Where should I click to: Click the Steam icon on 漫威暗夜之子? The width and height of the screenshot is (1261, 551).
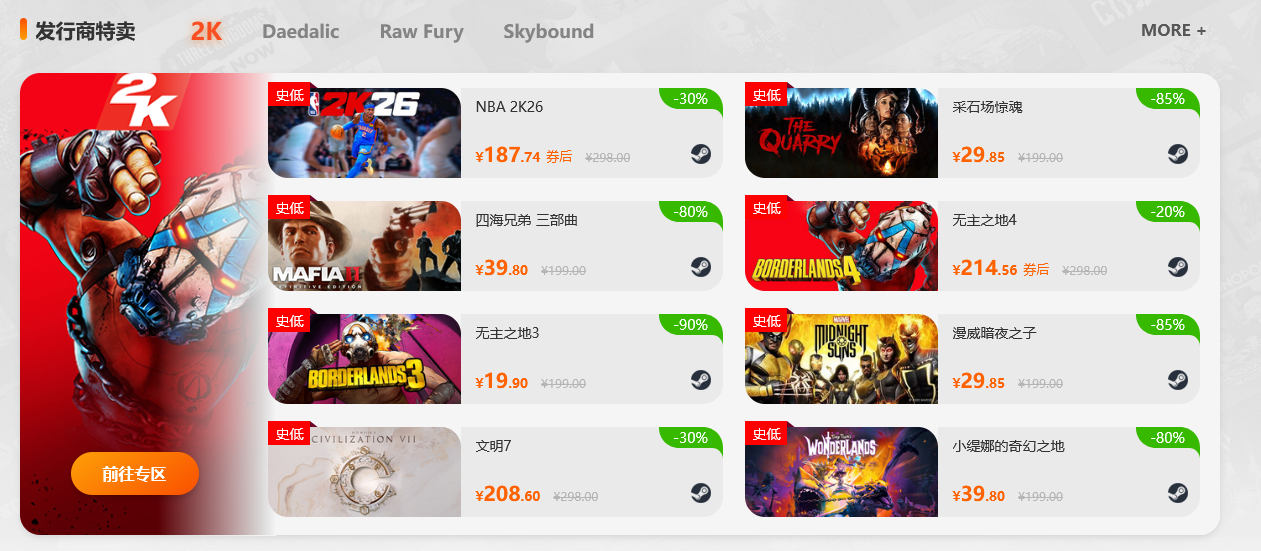pyautogui.click(x=1177, y=380)
